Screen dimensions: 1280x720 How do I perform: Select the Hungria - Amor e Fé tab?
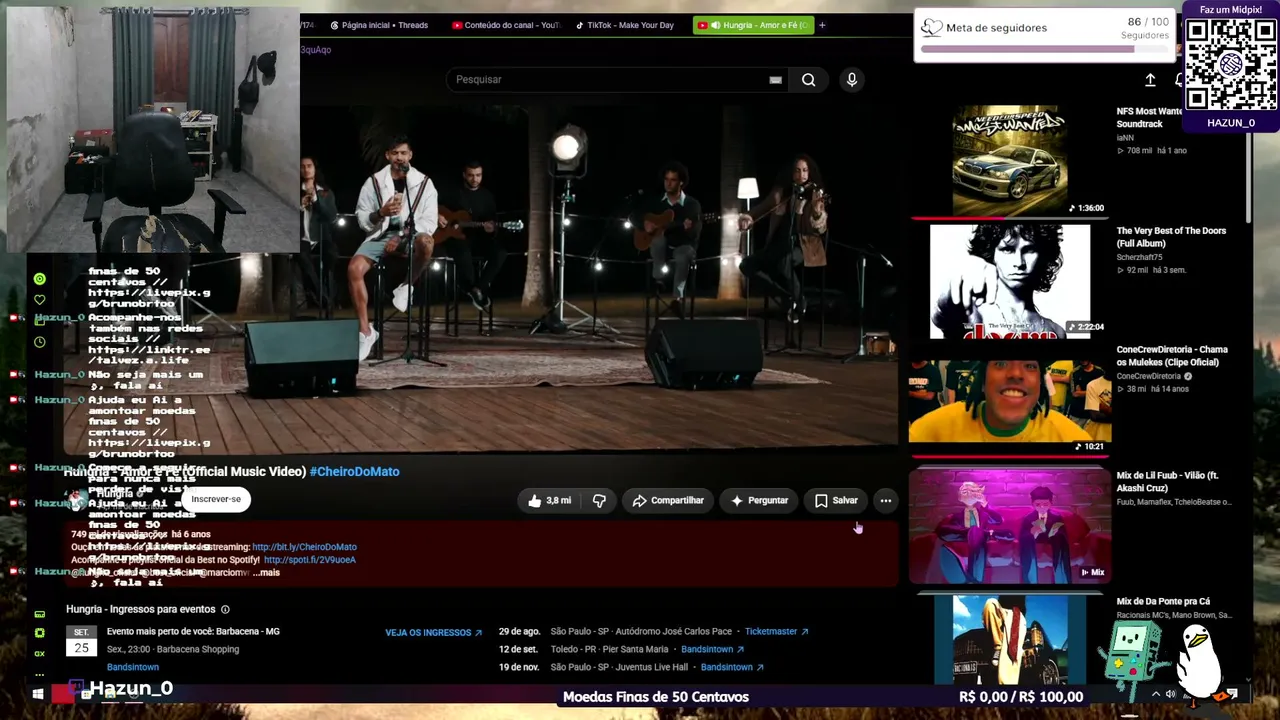coord(756,25)
